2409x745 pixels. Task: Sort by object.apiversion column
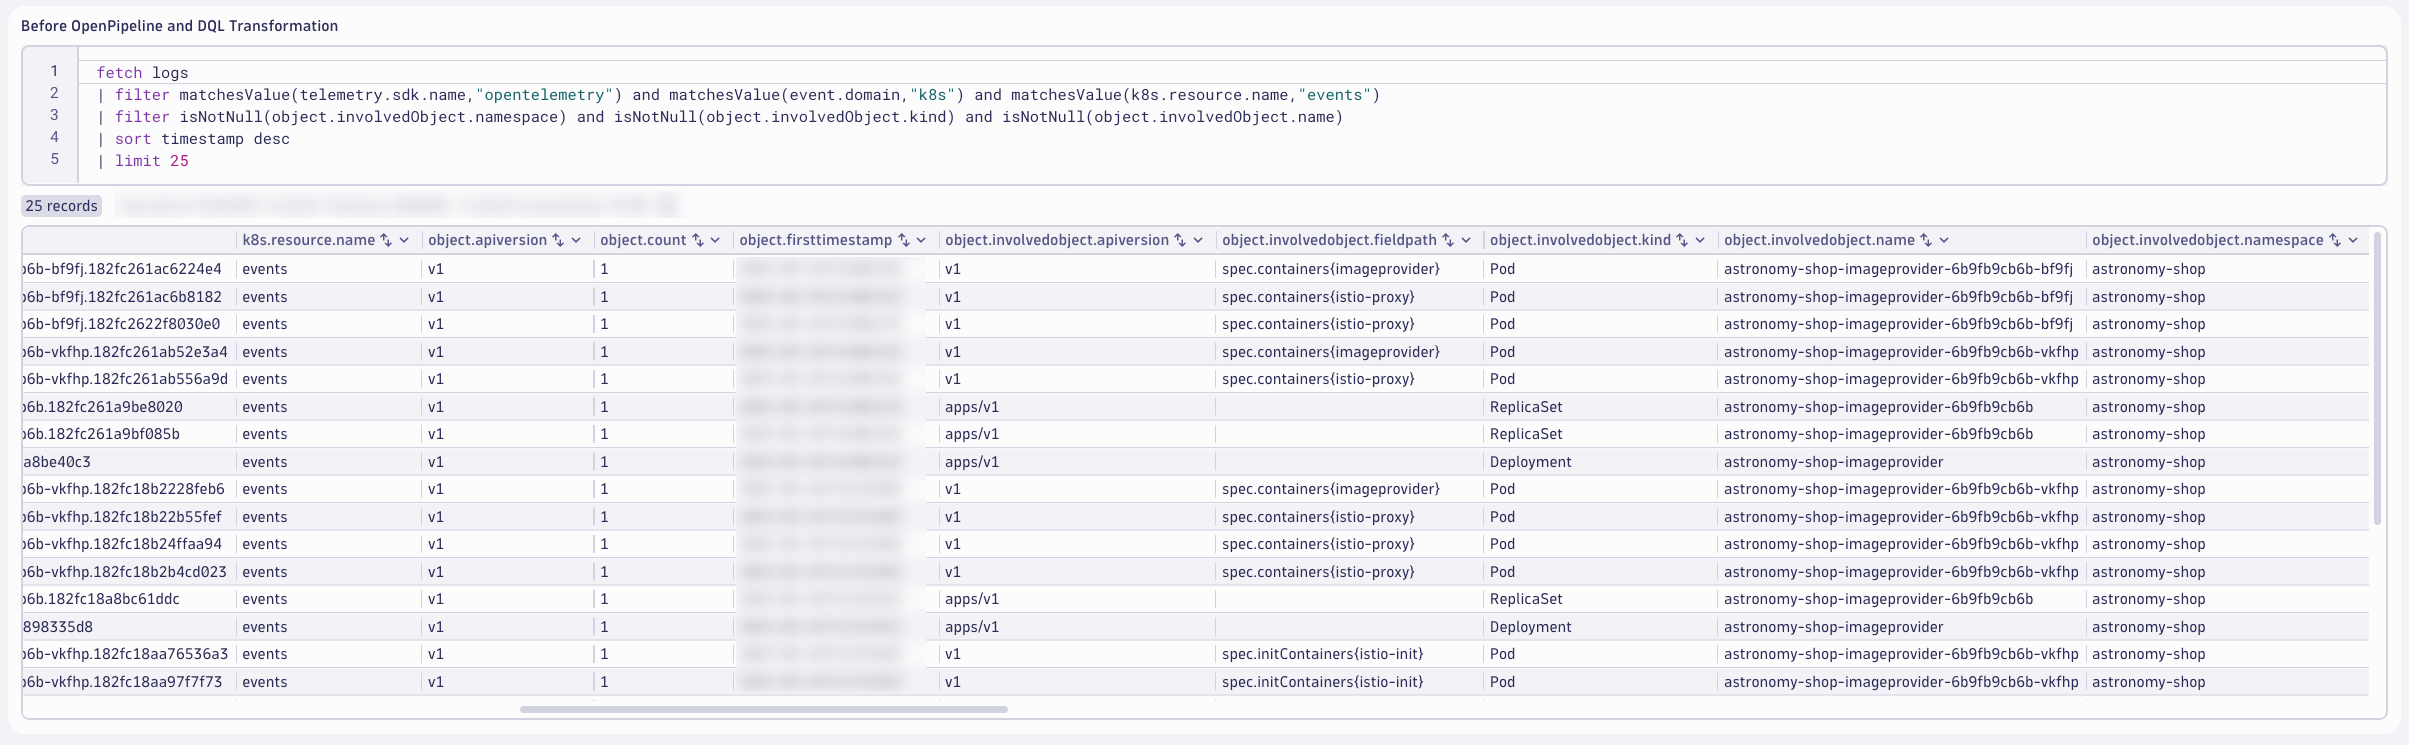[558, 240]
